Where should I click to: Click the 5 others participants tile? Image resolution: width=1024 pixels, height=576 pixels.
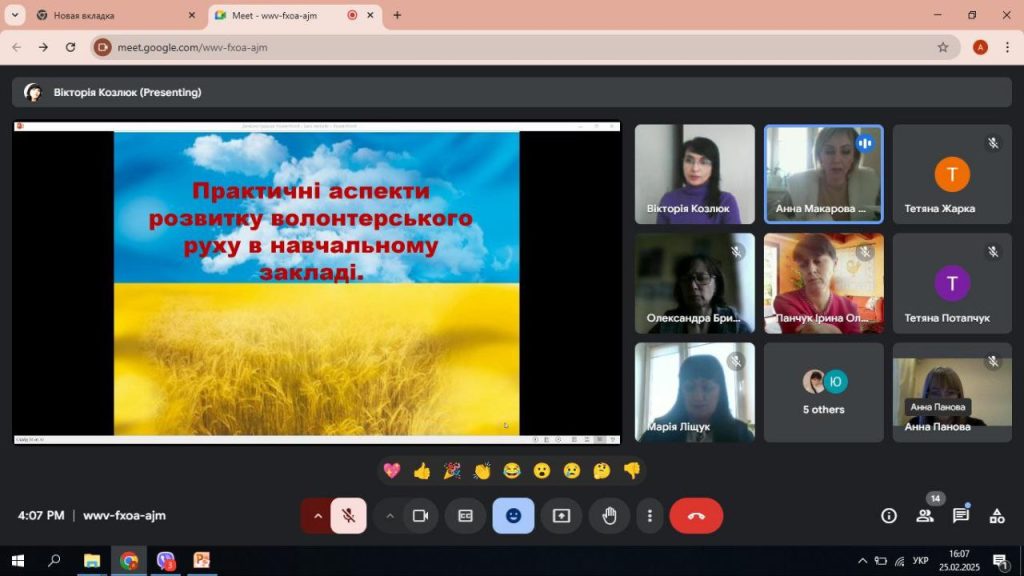pos(823,392)
